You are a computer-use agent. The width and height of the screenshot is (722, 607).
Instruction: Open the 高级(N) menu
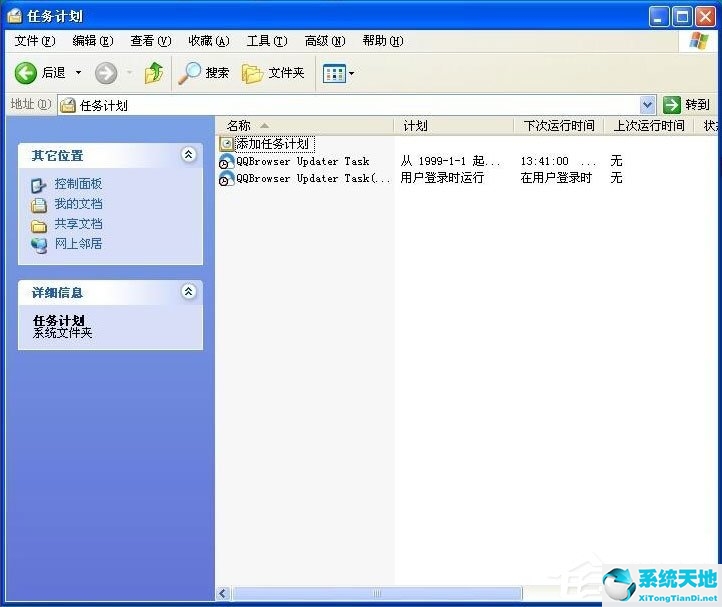[325, 41]
